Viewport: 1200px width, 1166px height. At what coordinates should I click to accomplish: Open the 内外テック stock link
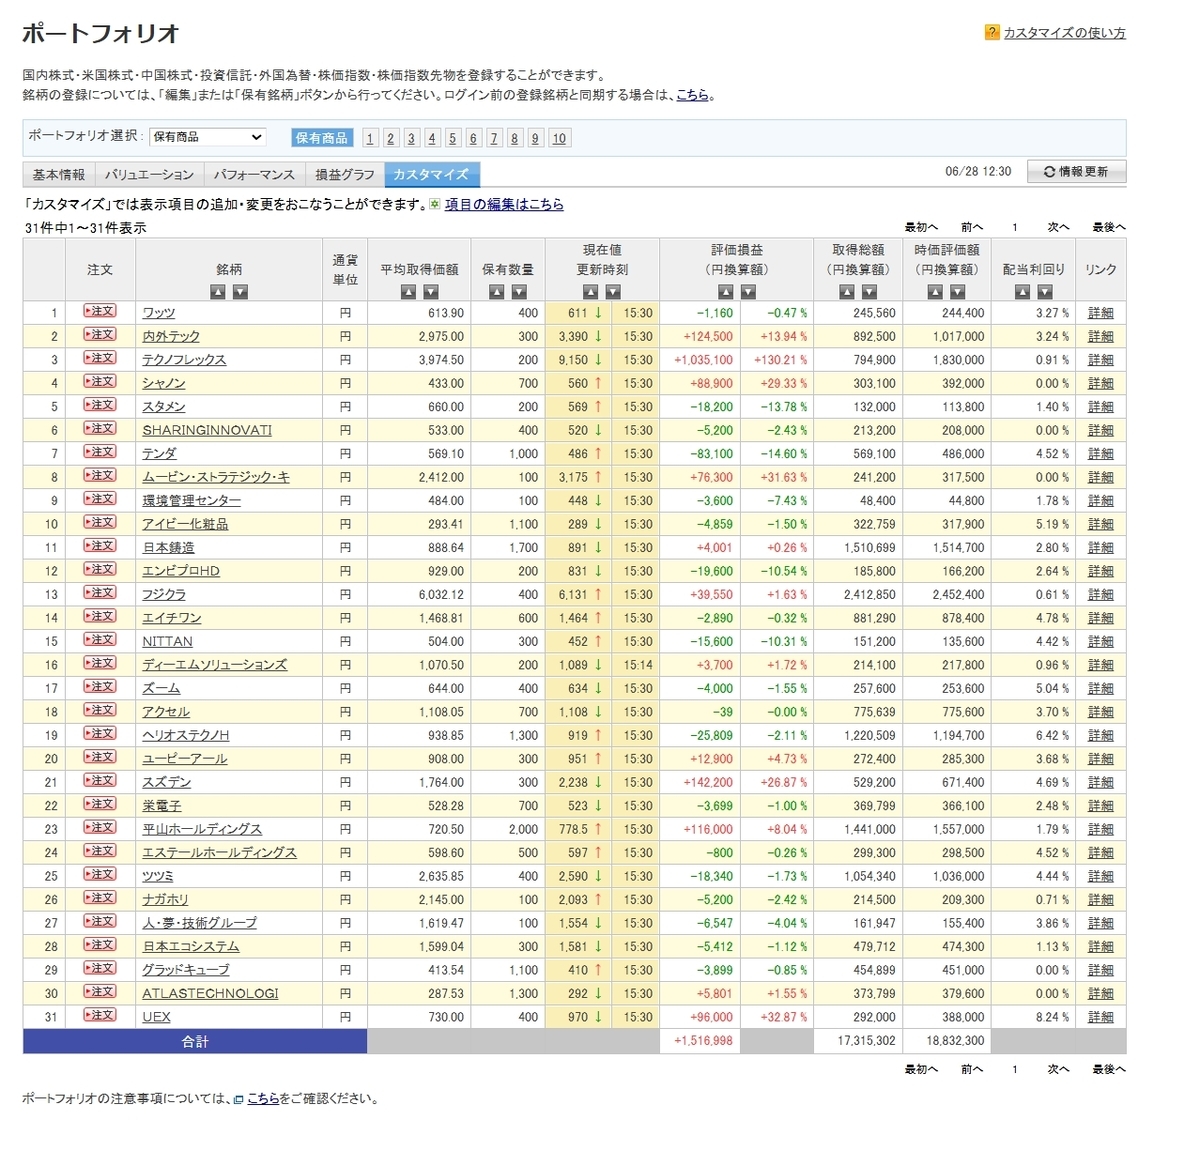coord(171,336)
